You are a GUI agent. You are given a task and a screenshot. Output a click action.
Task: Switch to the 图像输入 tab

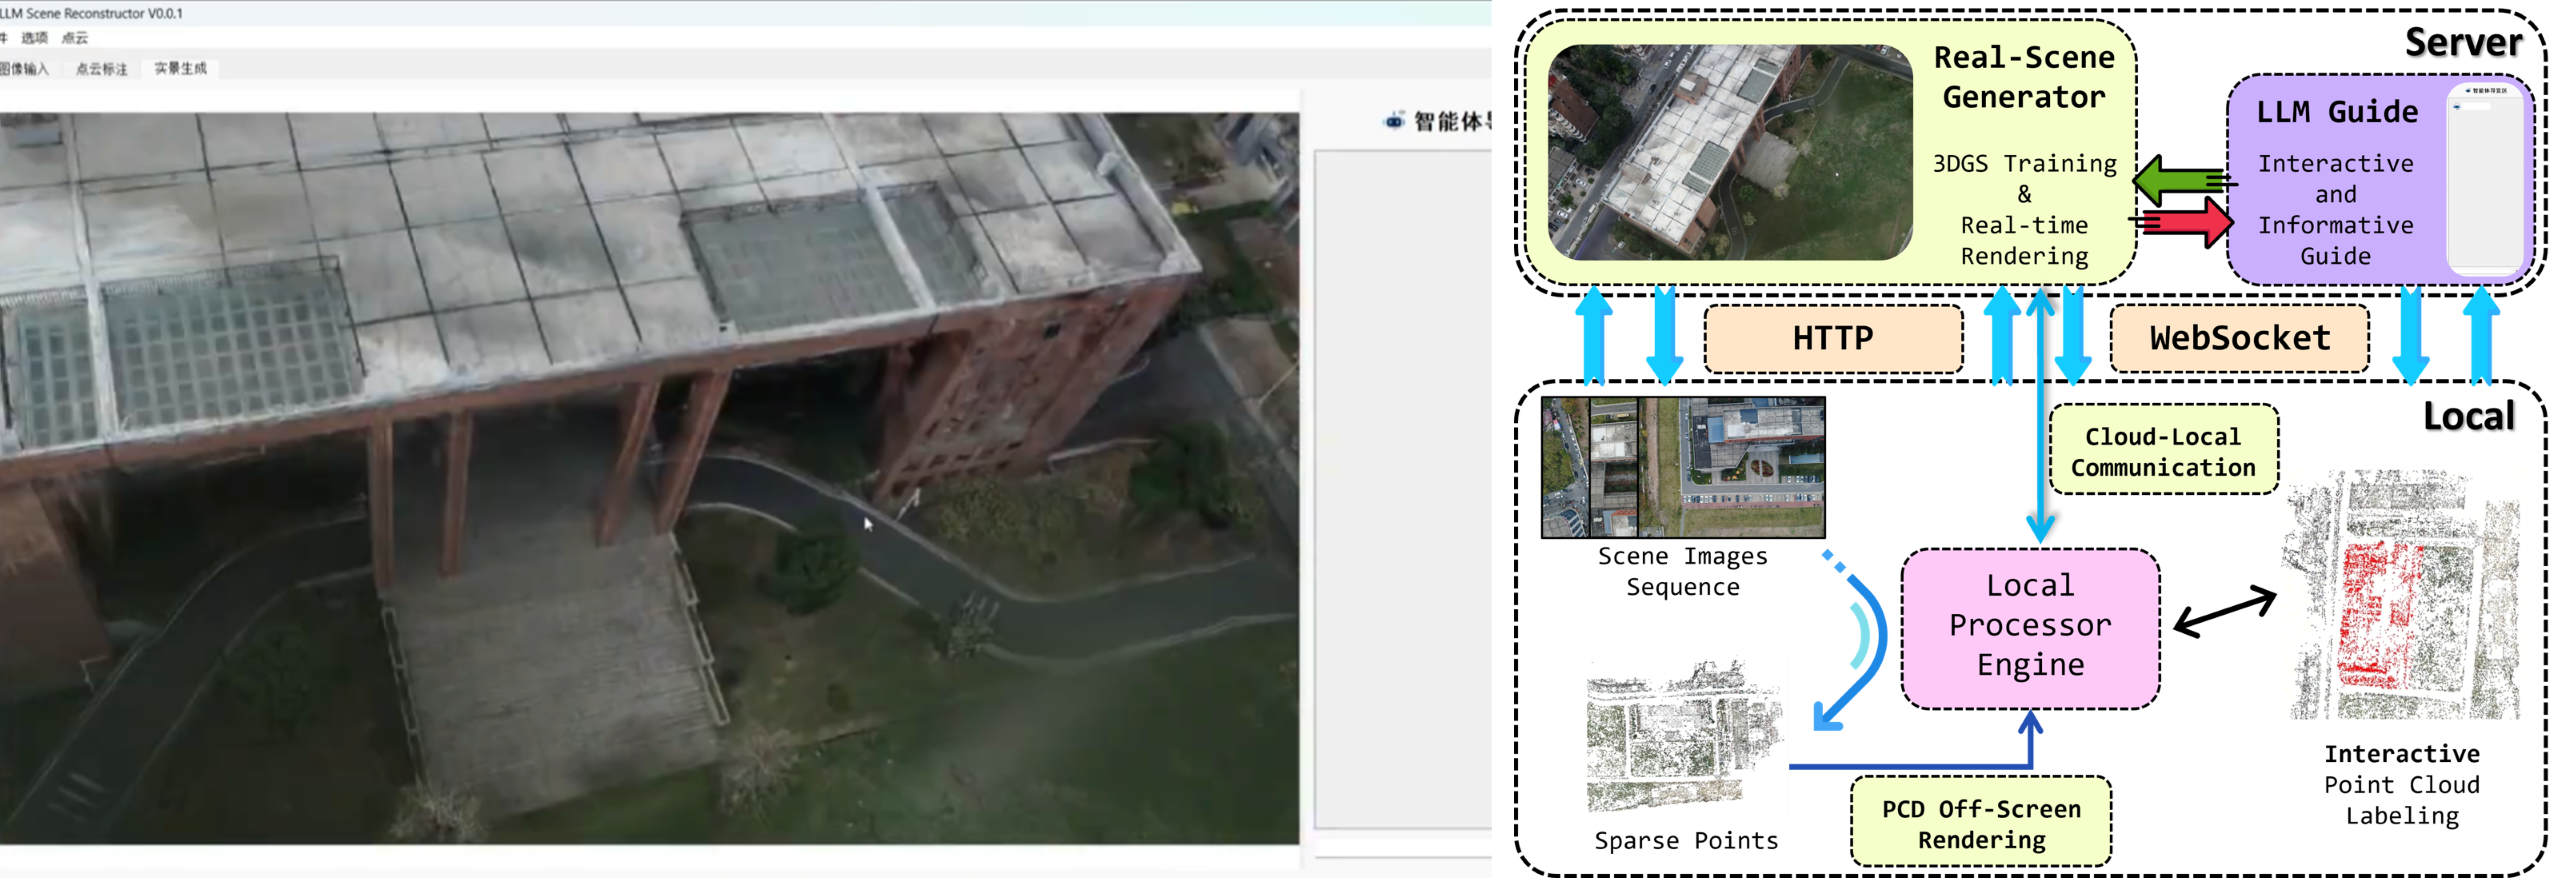(x=23, y=68)
